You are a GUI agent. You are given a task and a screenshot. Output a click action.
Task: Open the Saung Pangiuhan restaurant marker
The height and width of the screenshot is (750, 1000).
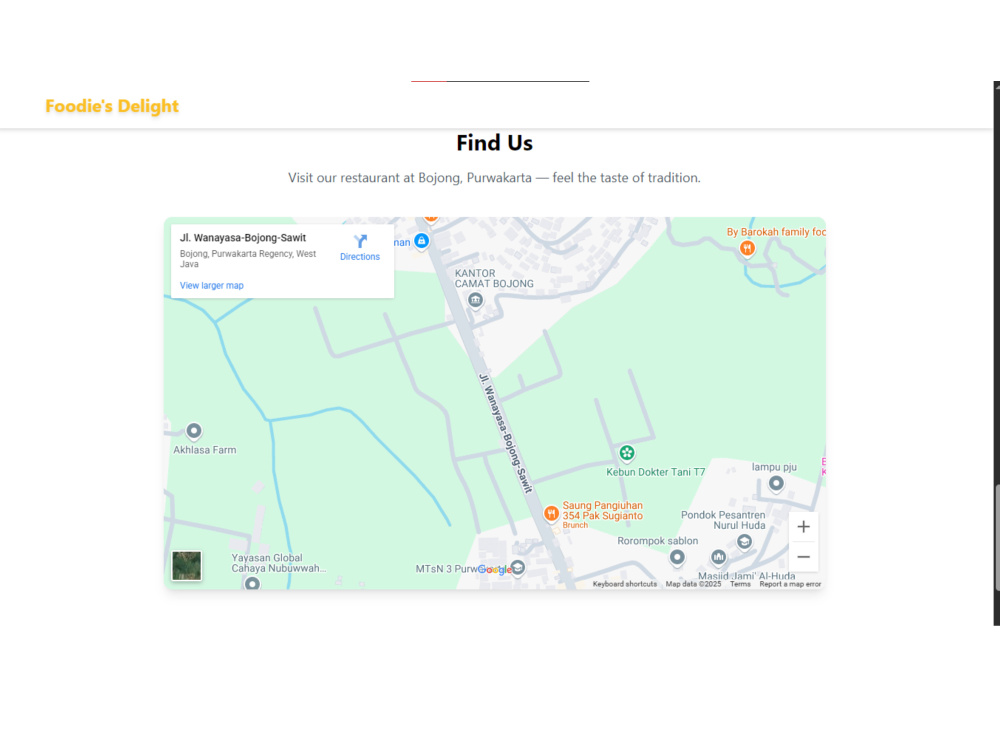pos(552,513)
